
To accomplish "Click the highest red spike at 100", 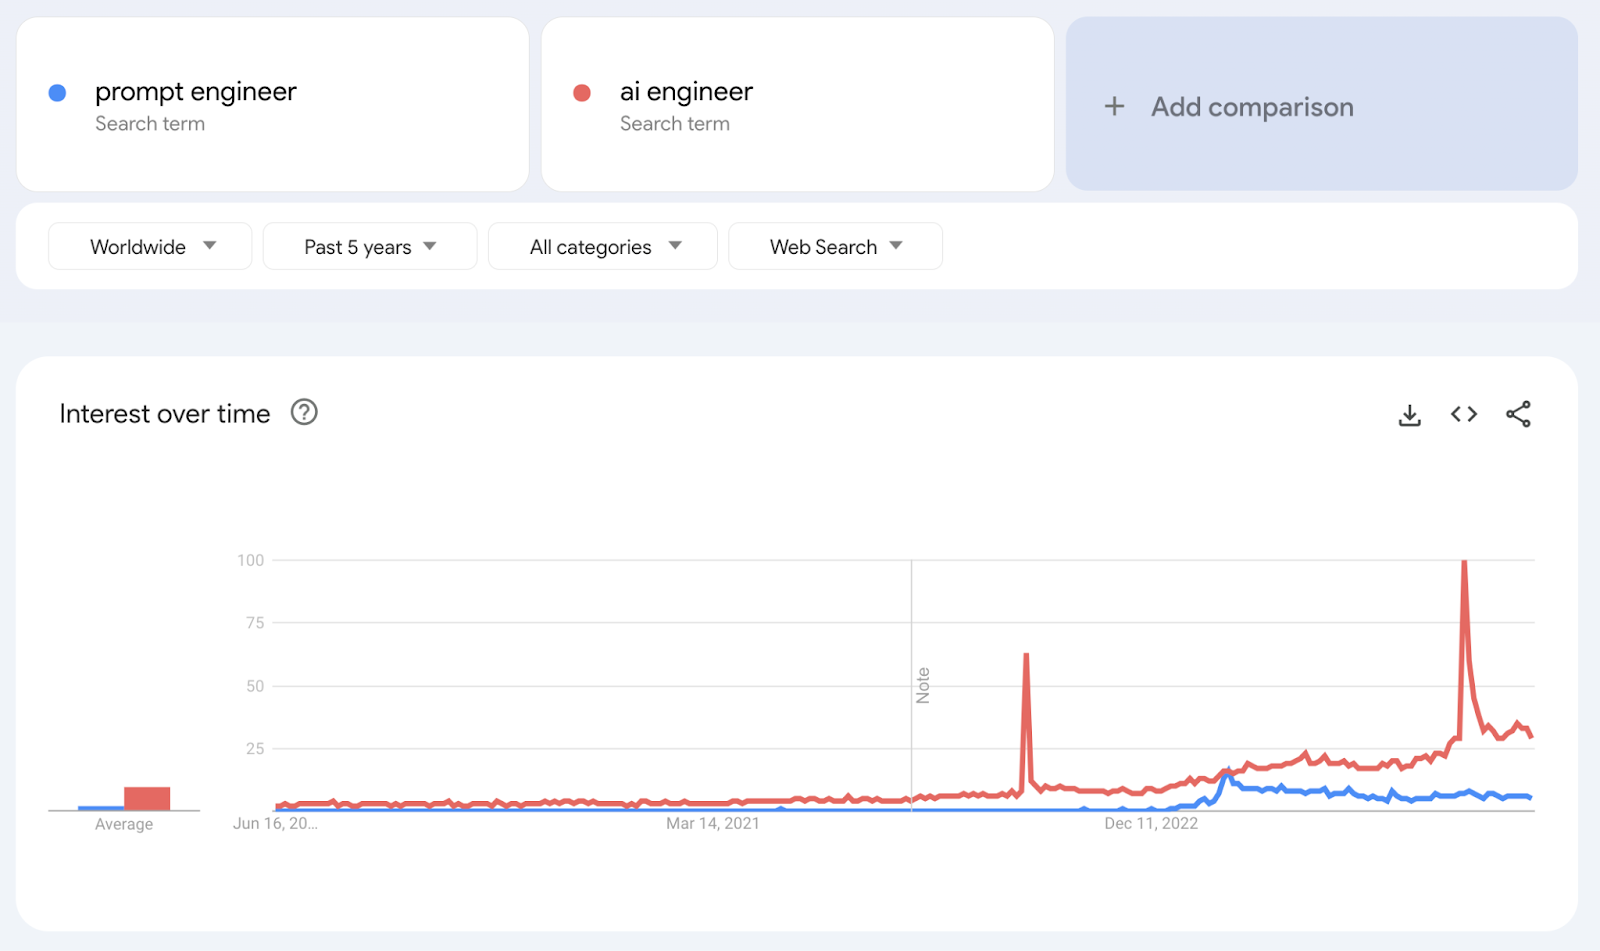I will click(1464, 563).
